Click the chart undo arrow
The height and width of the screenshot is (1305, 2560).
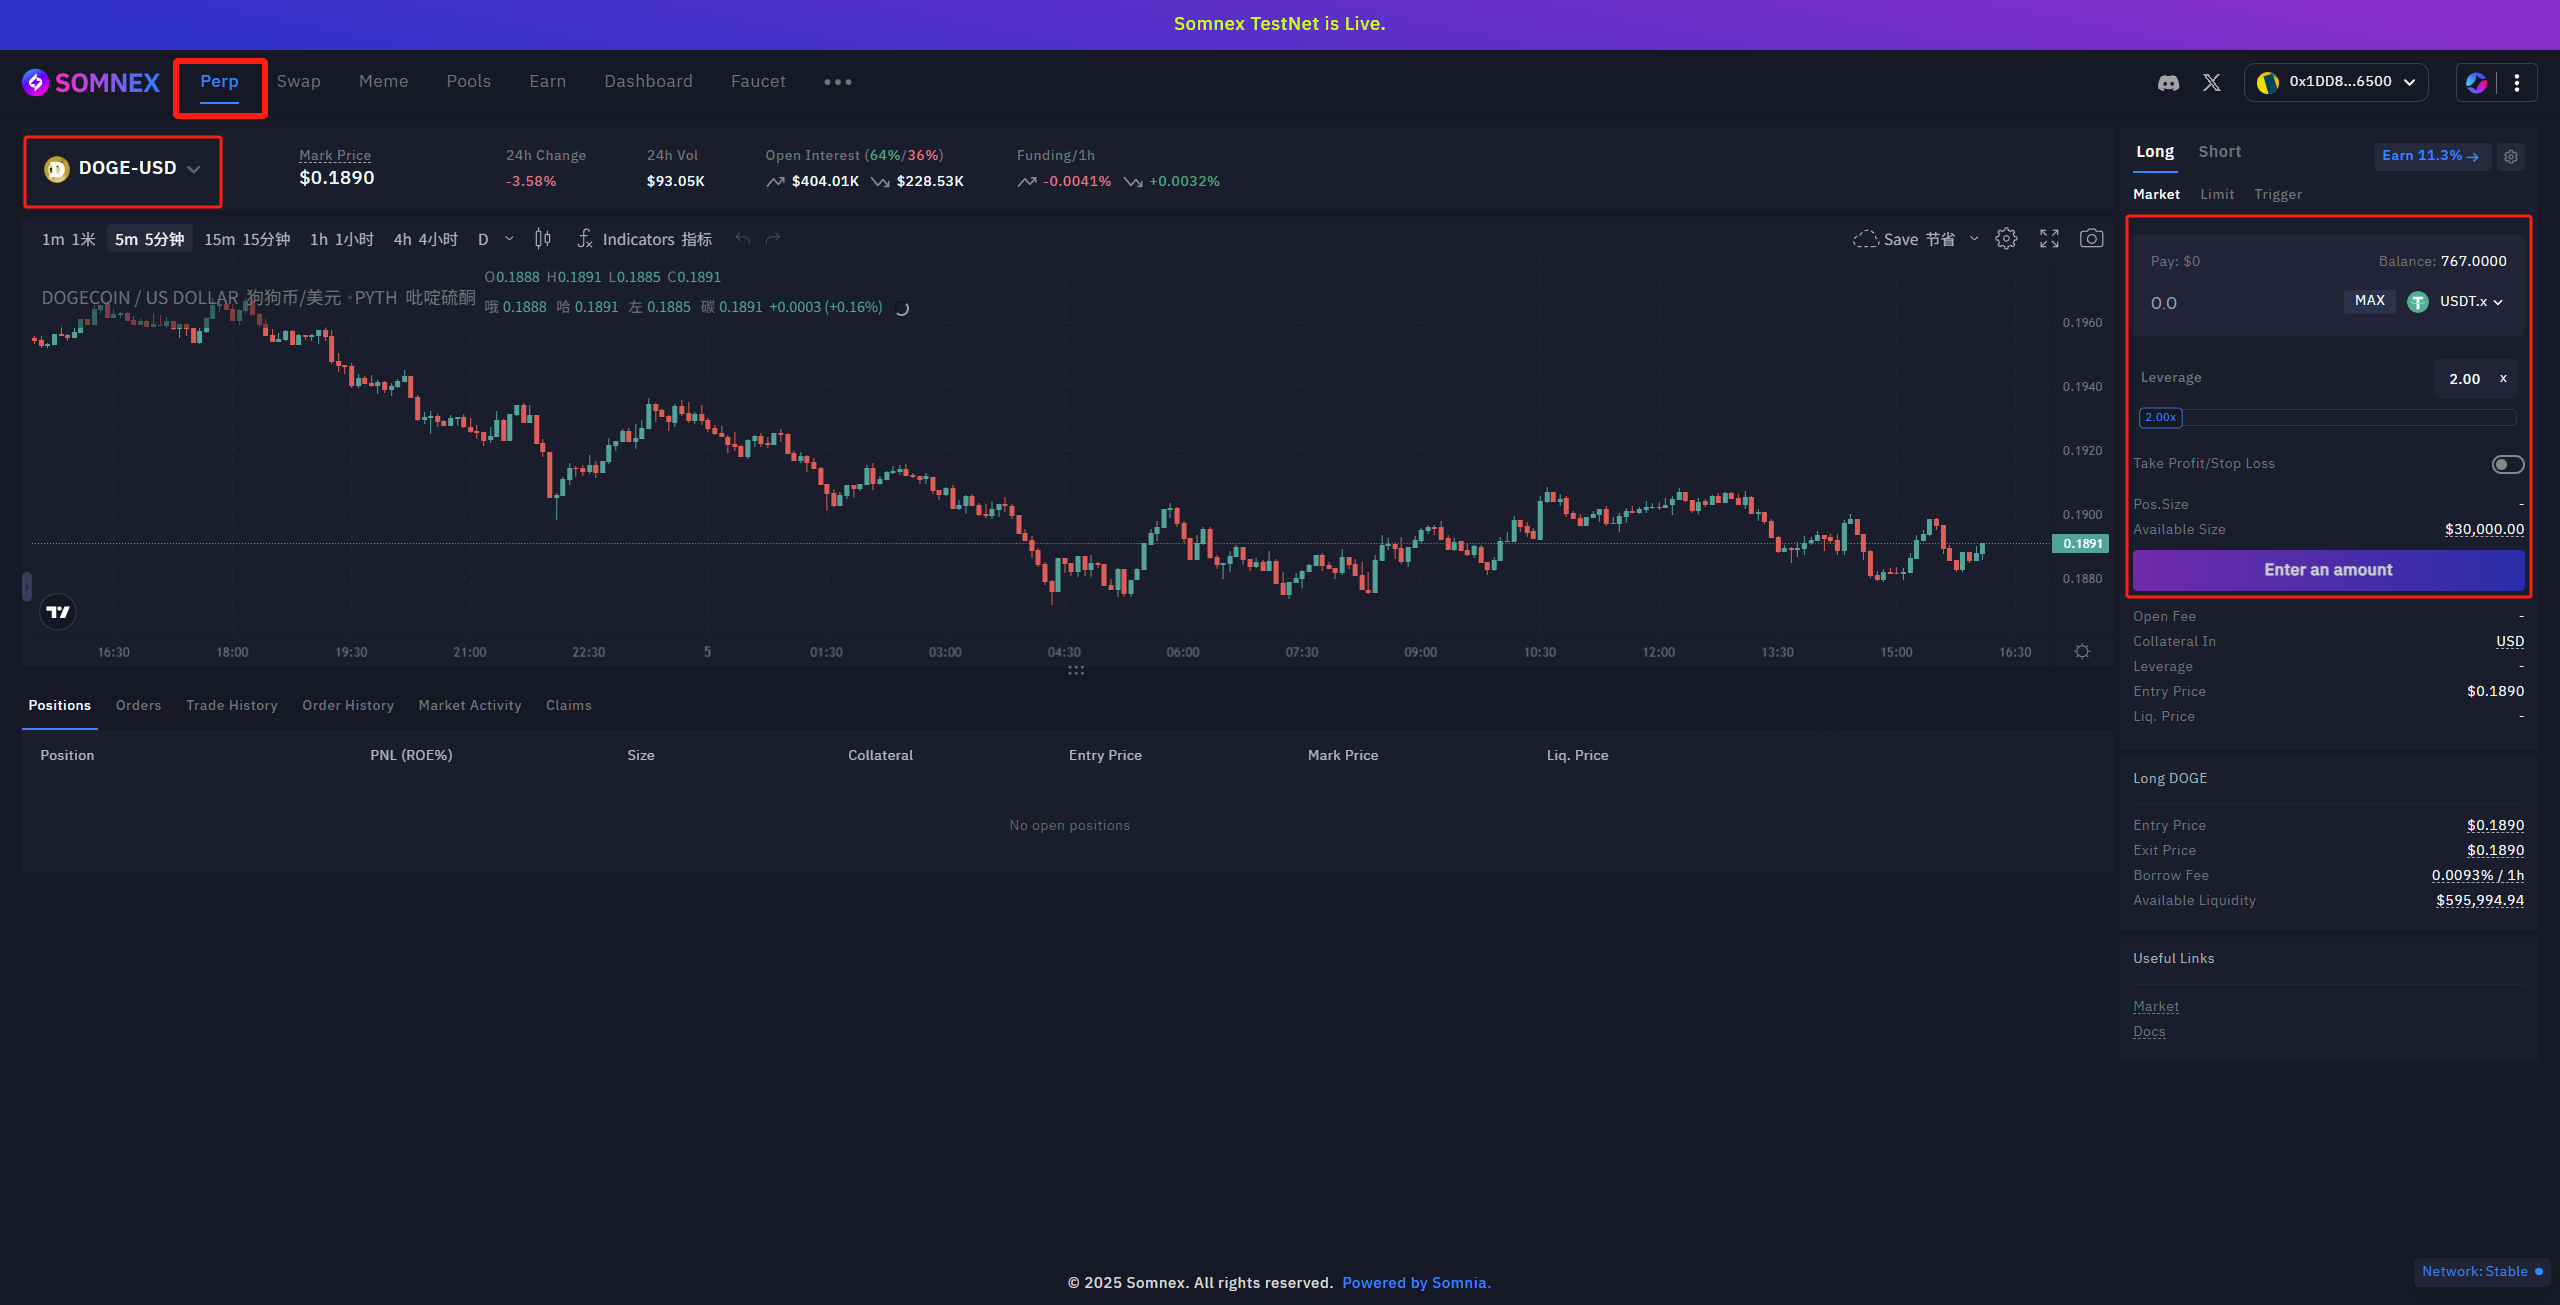(x=742, y=239)
